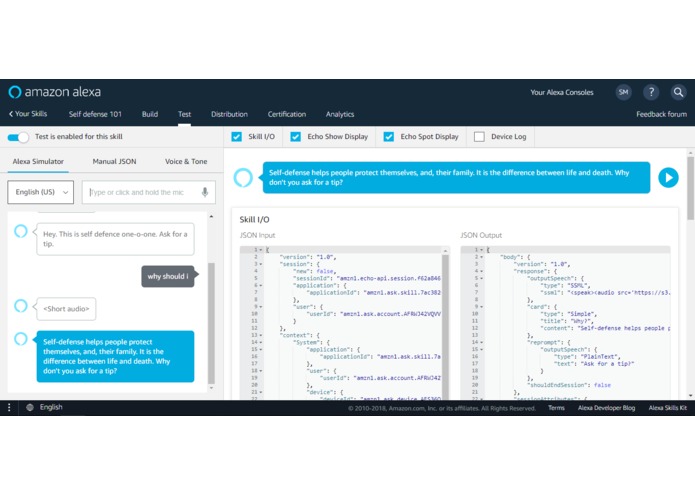Image resolution: width=695 pixels, height=494 pixels.
Task: Open the Self defense 101 skill tab
Action: [95, 114]
